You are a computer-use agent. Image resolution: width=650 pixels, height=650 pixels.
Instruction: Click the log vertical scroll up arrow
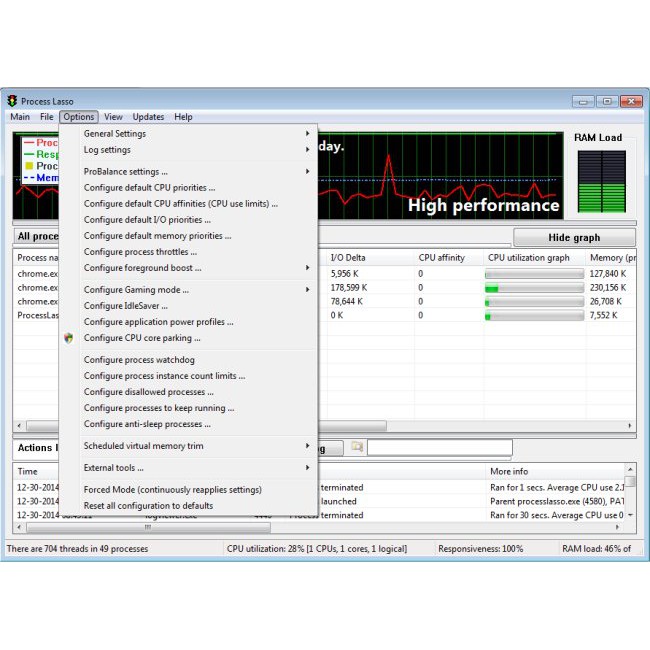click(630, 469)
